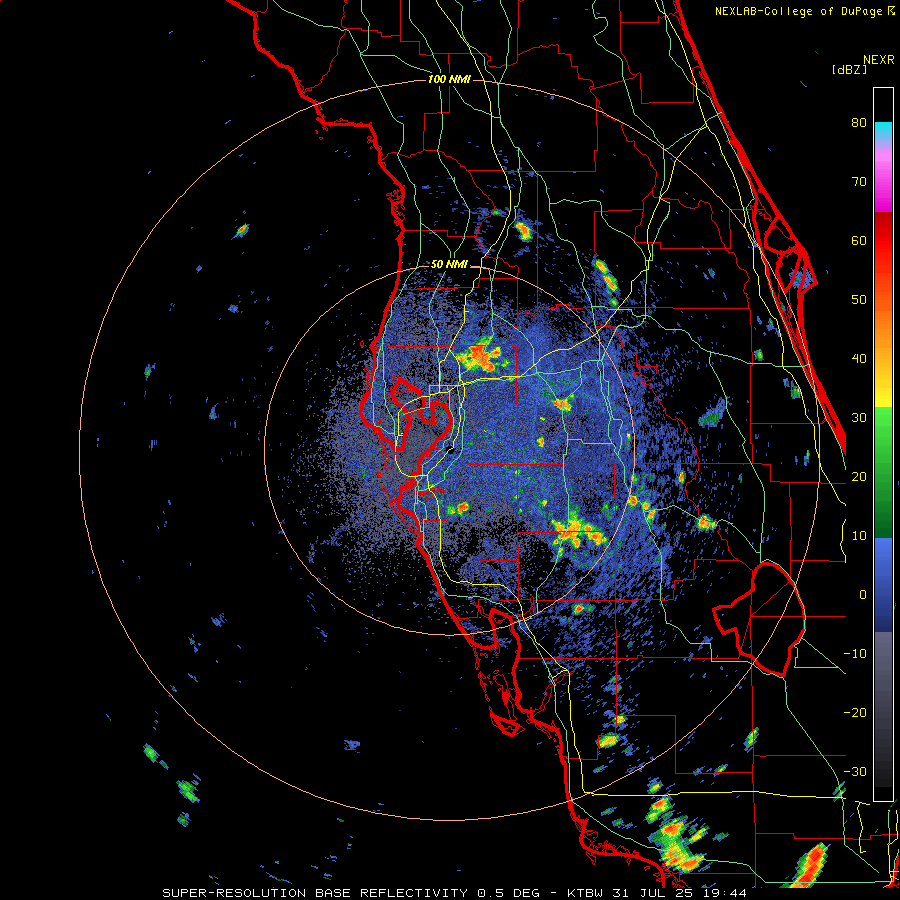This screenshot has width=900, height=900.
Task: Click the [dBZ] units label
Action: [x=849, y=69]
